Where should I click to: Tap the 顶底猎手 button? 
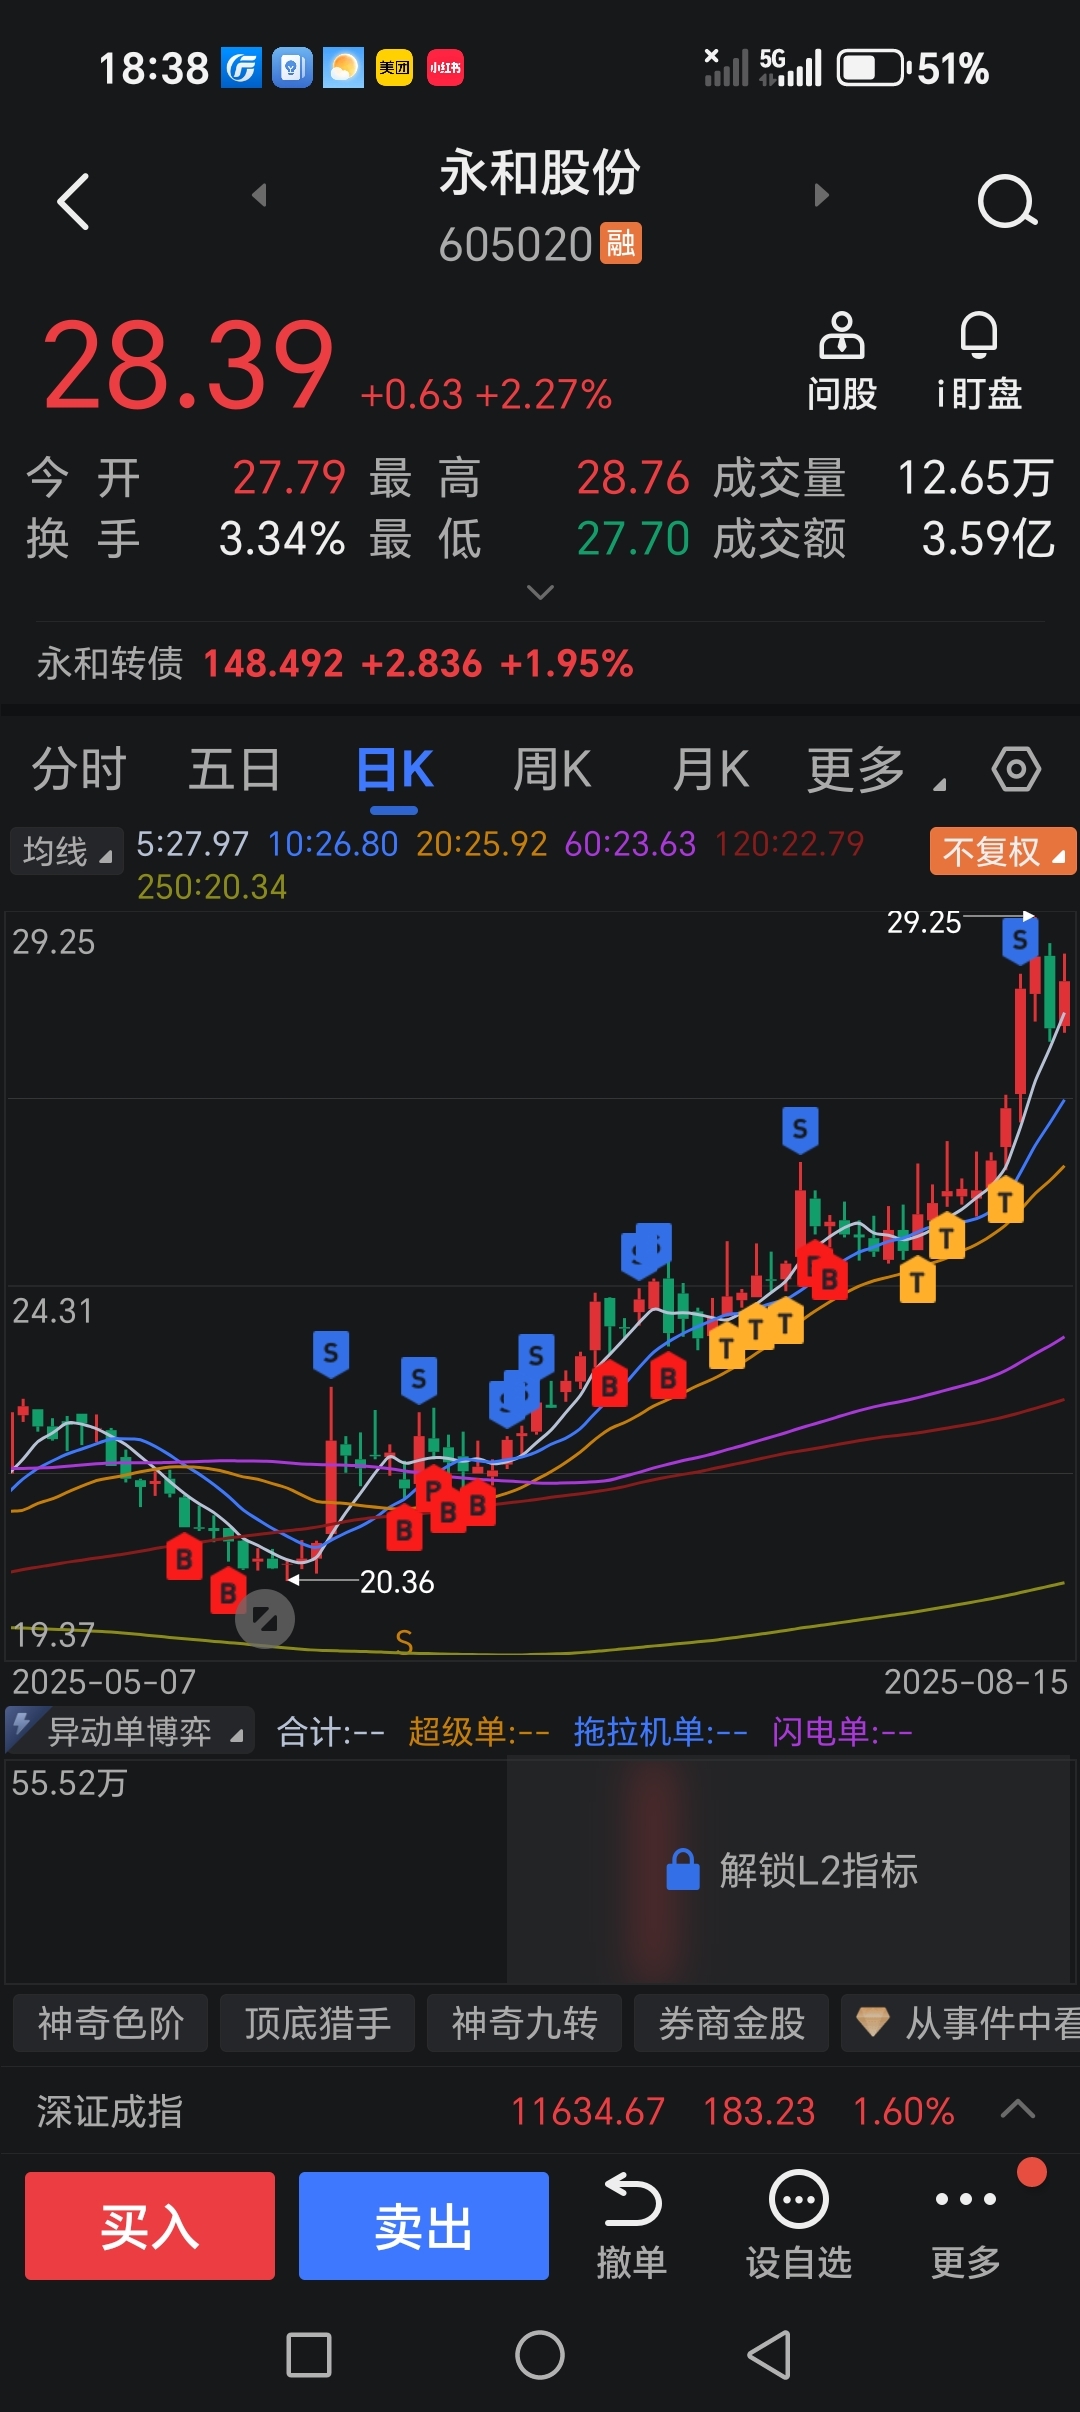(x=317, y=2023)
